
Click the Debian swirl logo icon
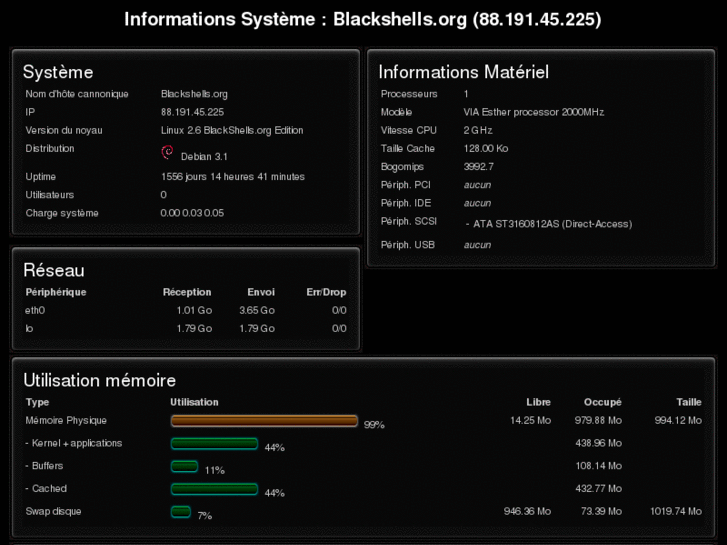(167, 152)
